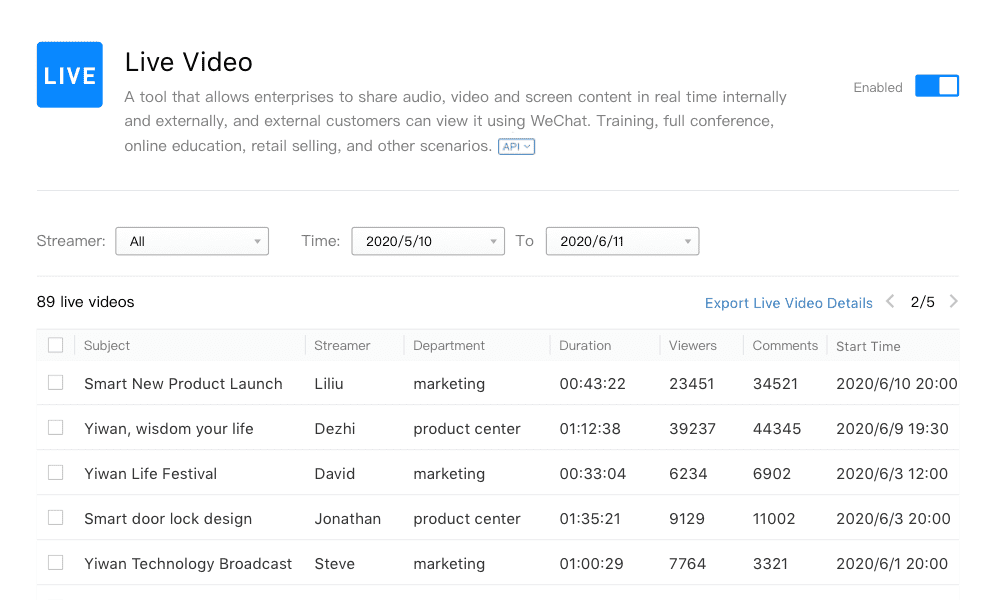Sort by the Viewers column header
The width and height of the screenshot is (999, 600).
[x=693, y=345]
